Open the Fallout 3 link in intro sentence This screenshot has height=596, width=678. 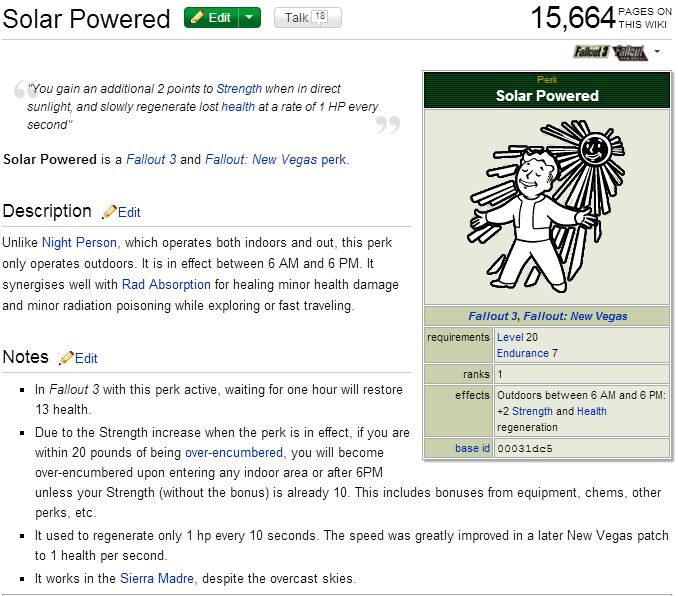(x=151, y=159)
